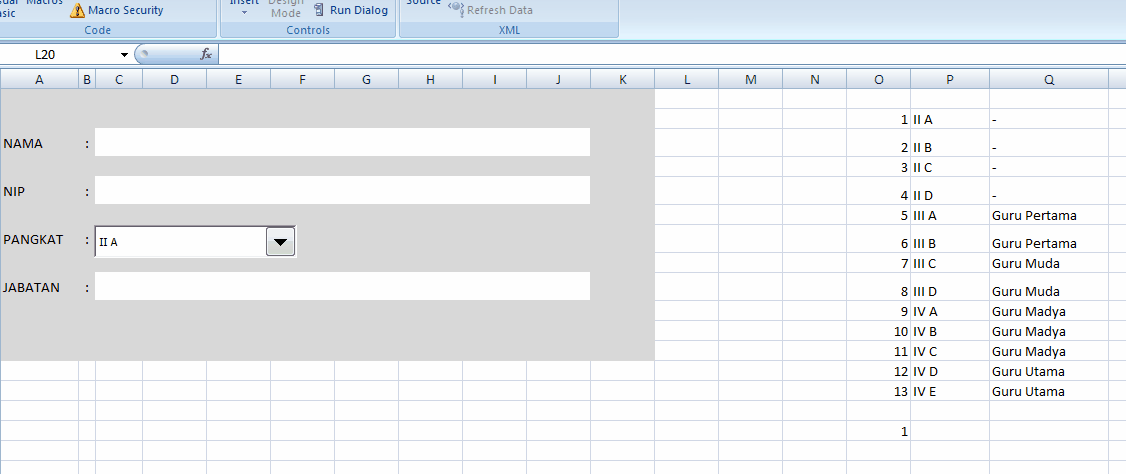This screenshot has width=1126, height=474.
Task: Select Guru Madya cell beside IV C
Action: pos(1050,351)
